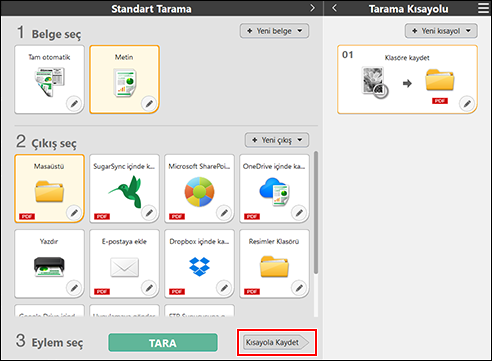
Task: Choose E-postaya ekle envelope output
Action: pyautogui.click(x=124, y=264)
